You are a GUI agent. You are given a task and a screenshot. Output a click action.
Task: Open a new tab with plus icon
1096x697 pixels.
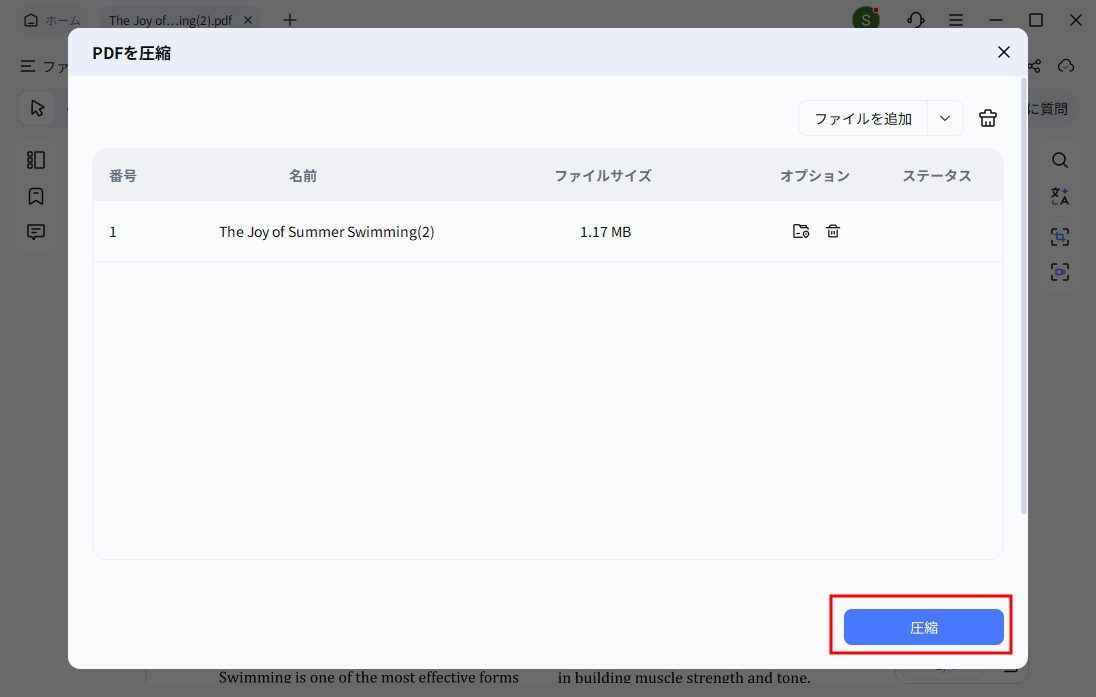pyautogui.click(x=290, y=20)
